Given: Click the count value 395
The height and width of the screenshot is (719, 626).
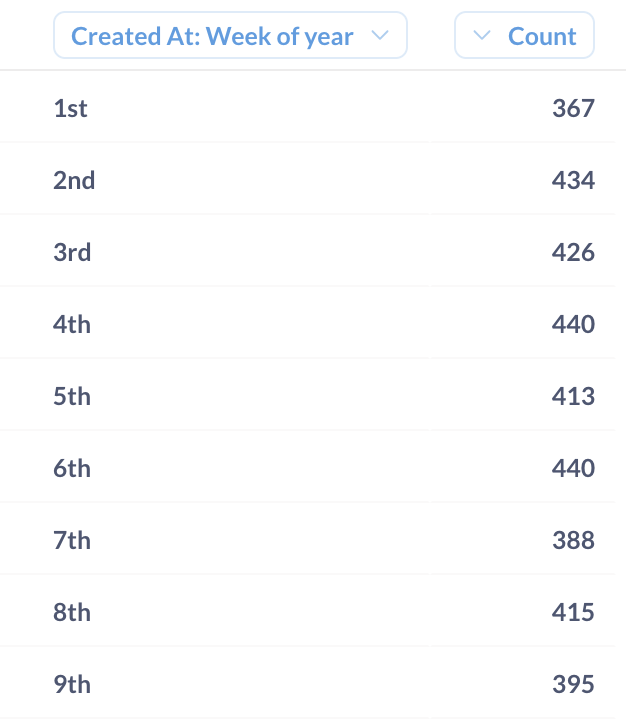Looking at the screenshot, I should pyautogui.click(x=573, y=684).
